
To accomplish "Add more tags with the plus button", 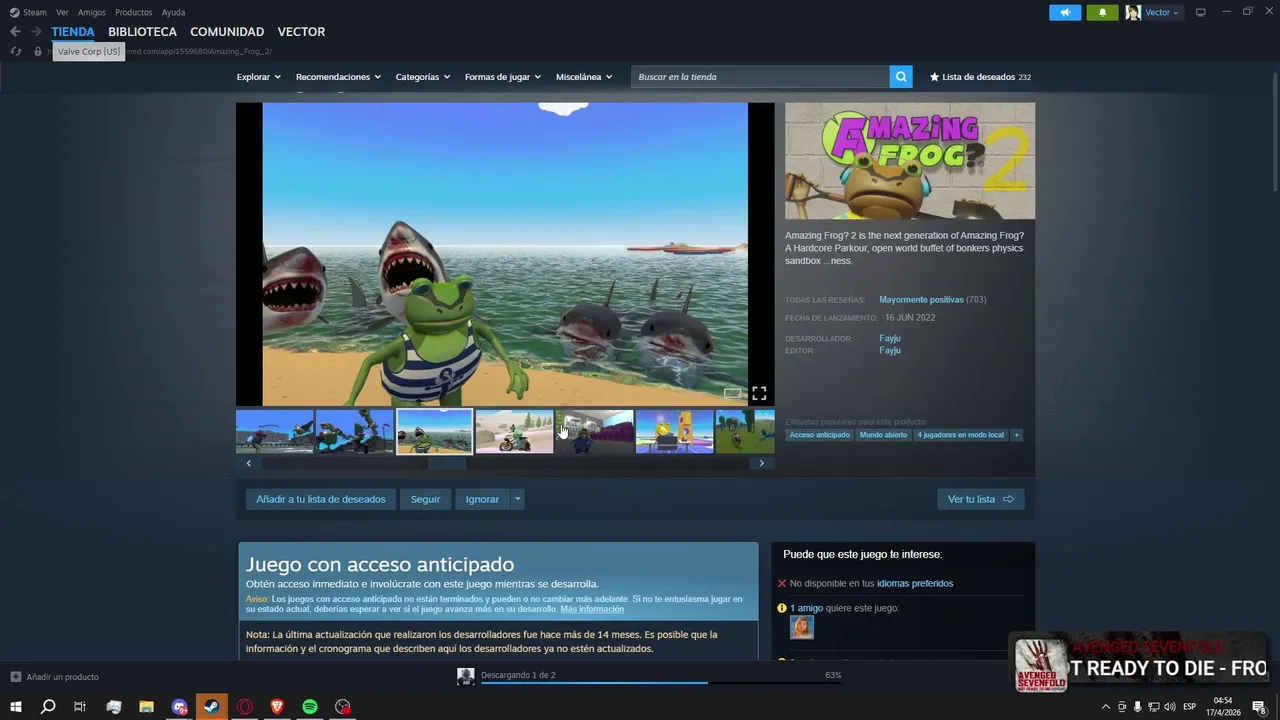I will pyautogui.click(x=1016, y=435).
